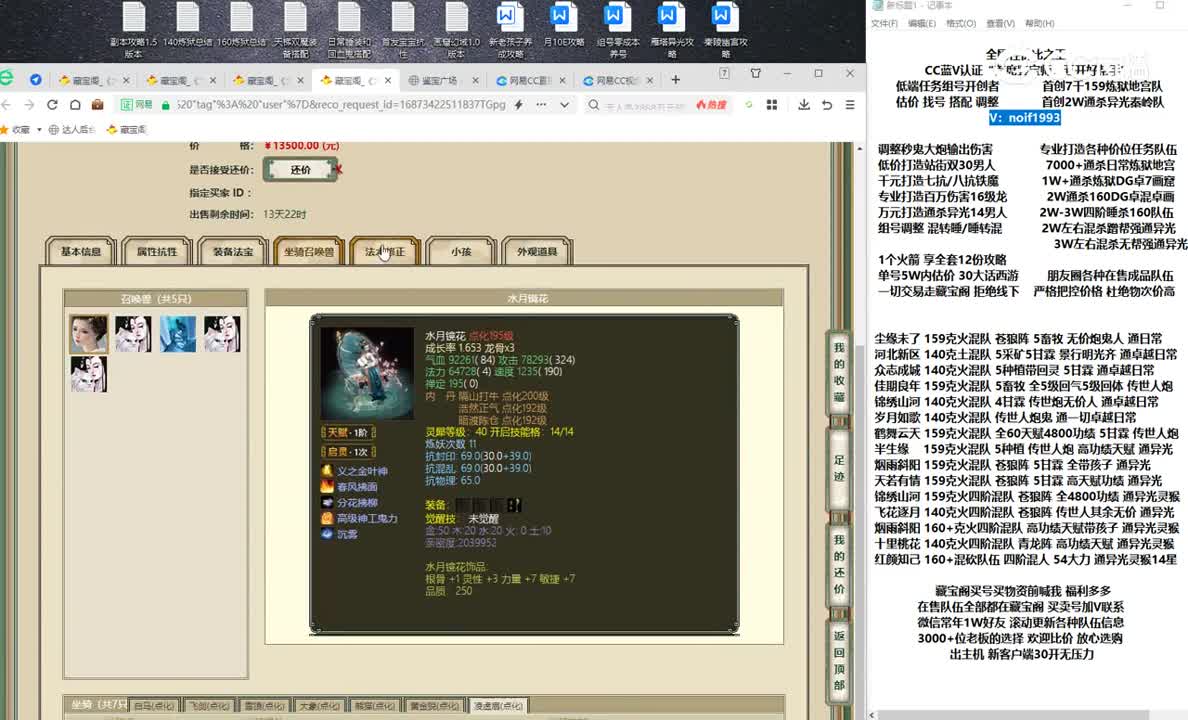Click the browser refresh icon

53,105
